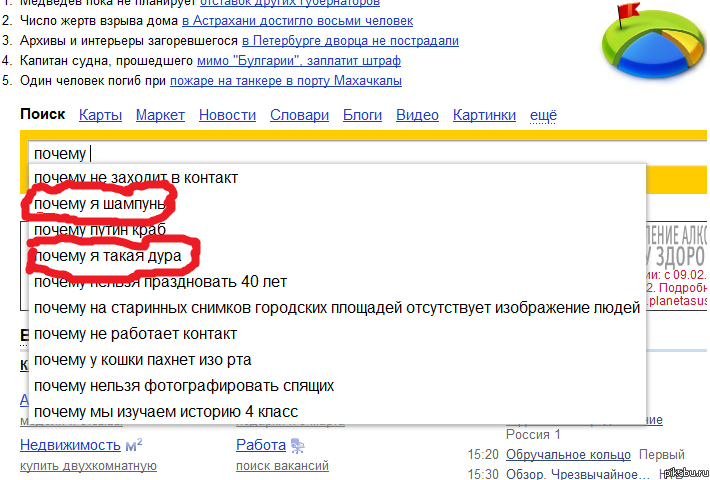Select suggestion почему я такая дура
Viewport: 710px width, 480px height.
[x=337, y=256]
